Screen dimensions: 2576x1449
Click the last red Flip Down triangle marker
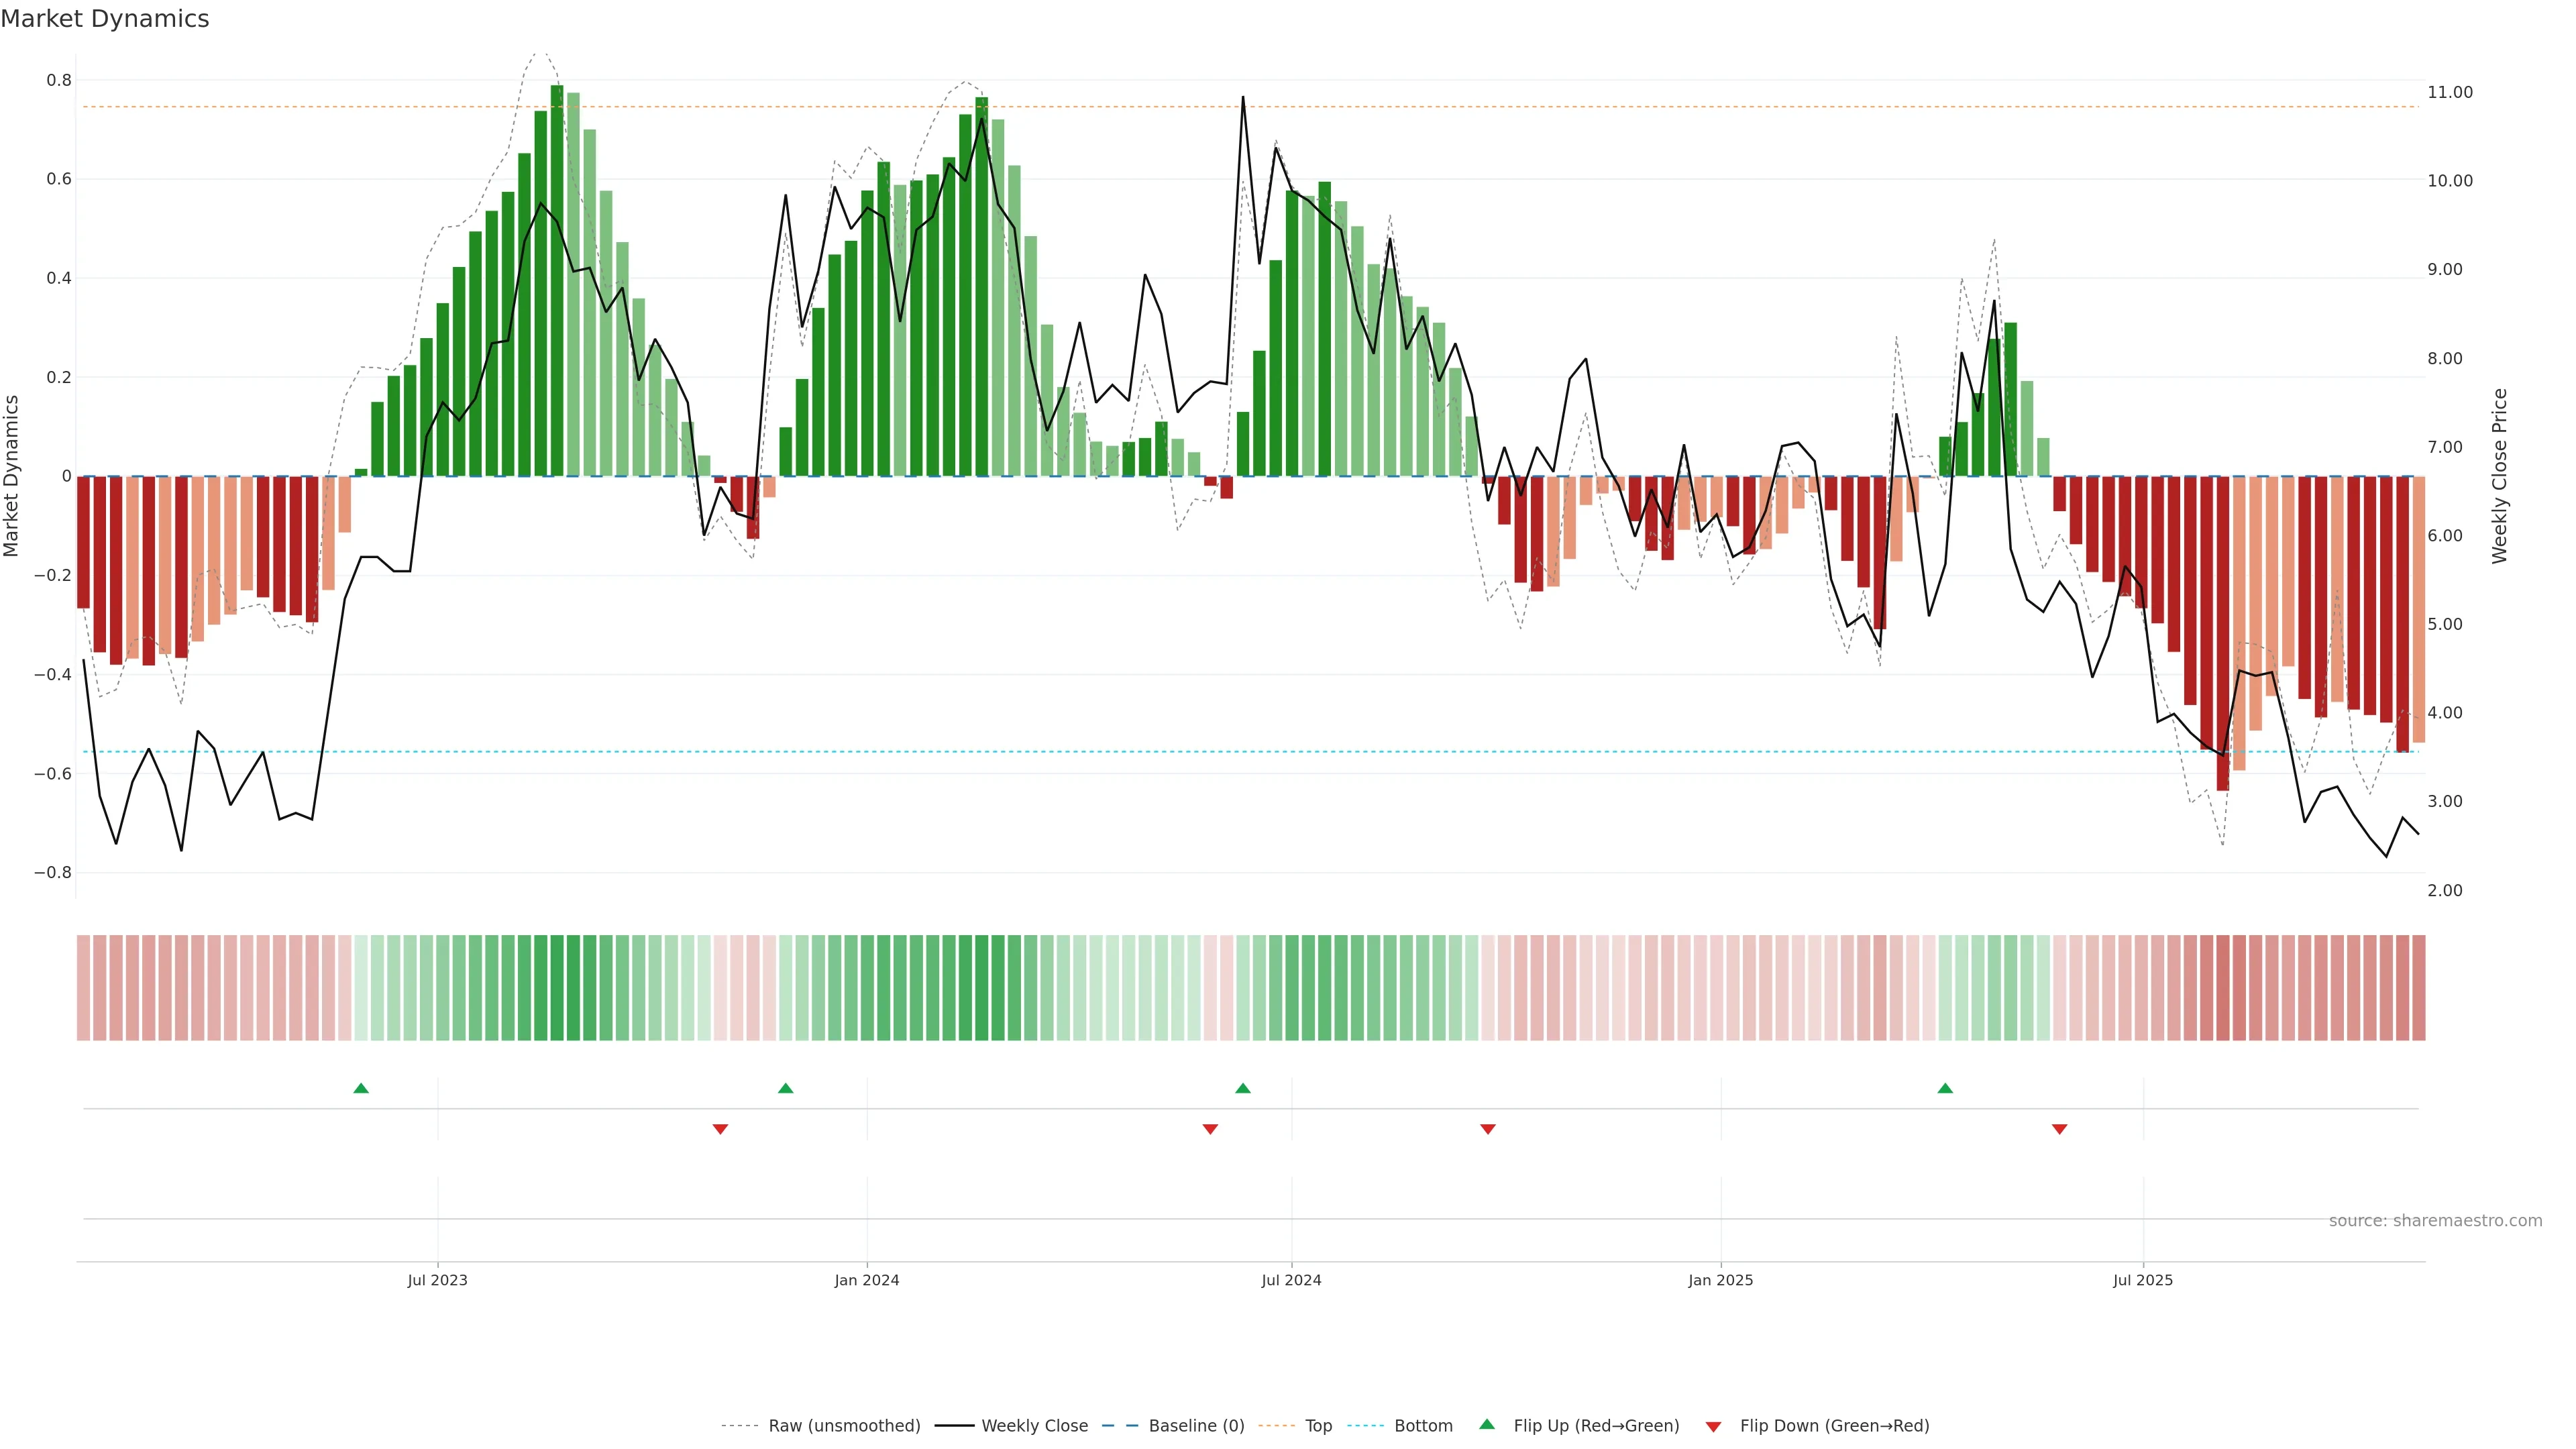(x=2059, y=1129)
